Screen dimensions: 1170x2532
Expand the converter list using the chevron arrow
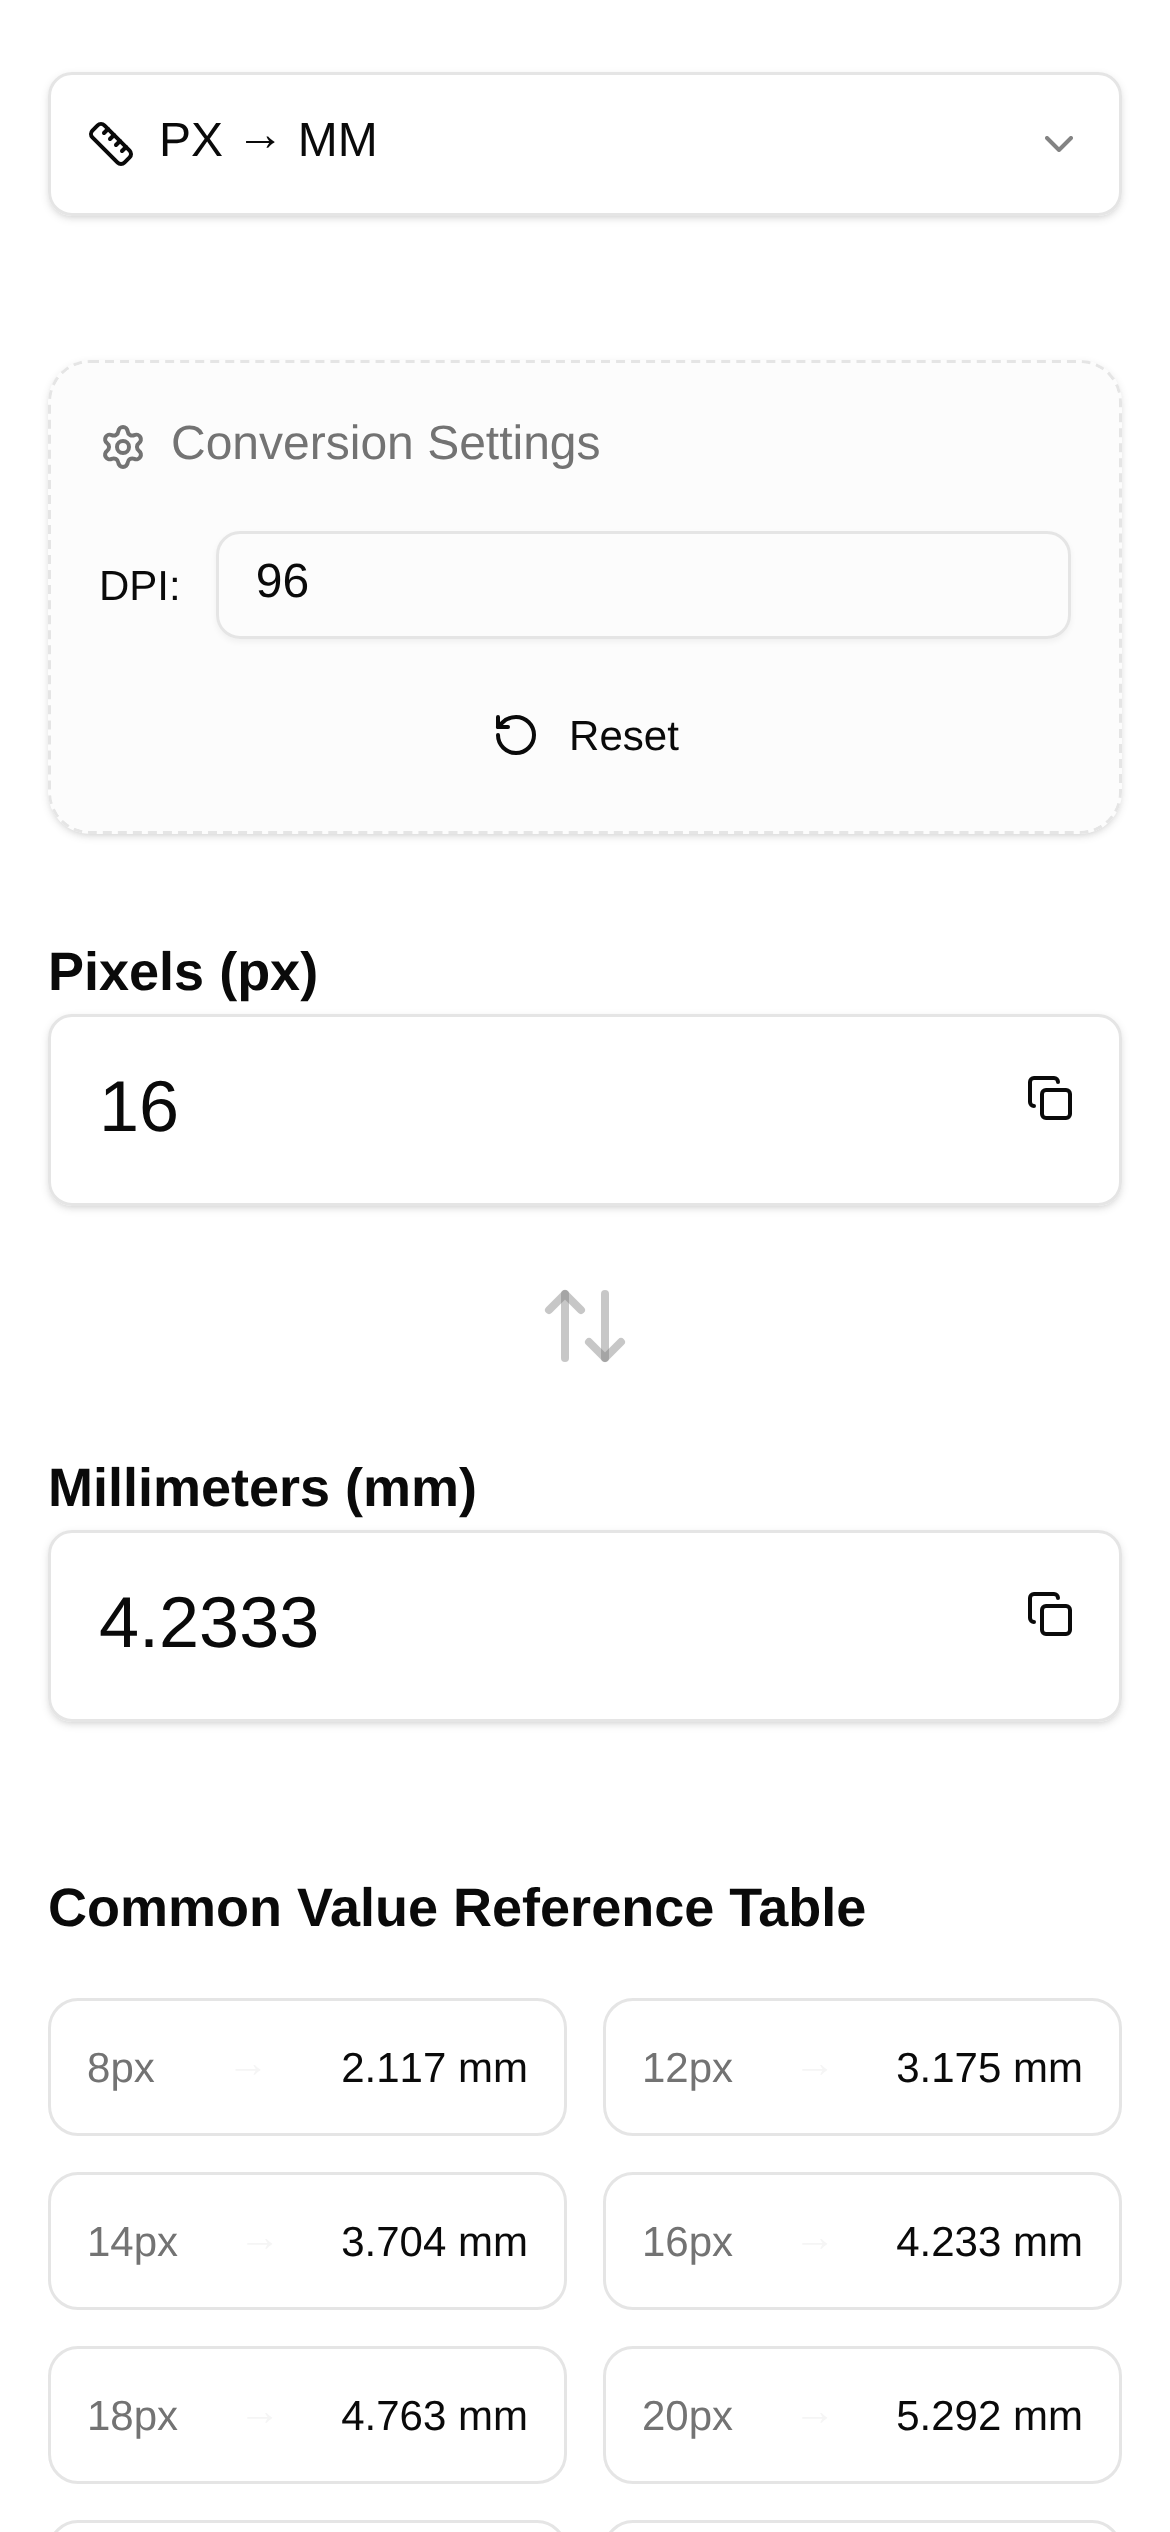coord(1058,144)
